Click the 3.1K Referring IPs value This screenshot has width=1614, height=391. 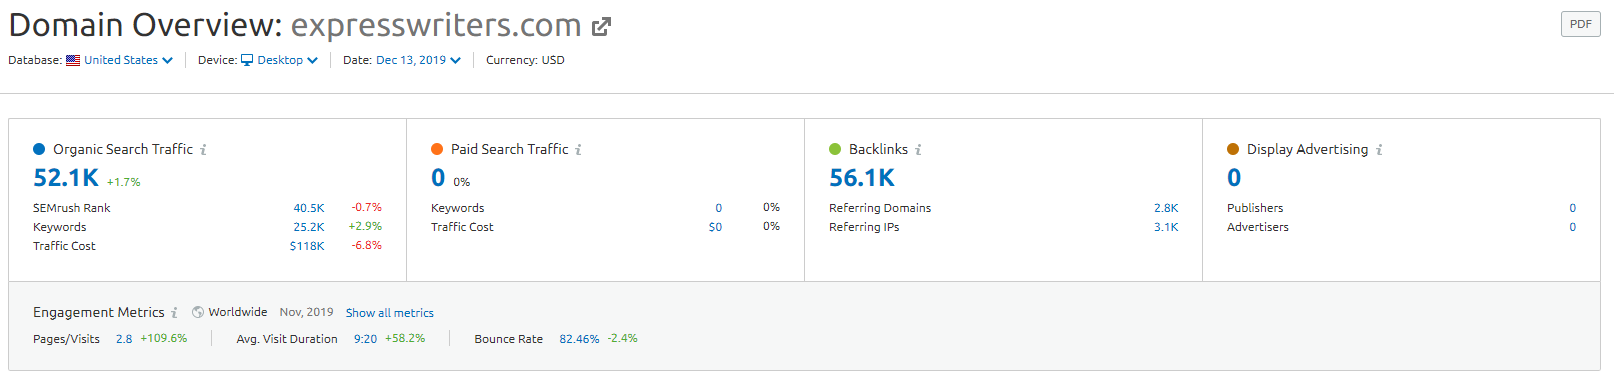pos(1166,227)
